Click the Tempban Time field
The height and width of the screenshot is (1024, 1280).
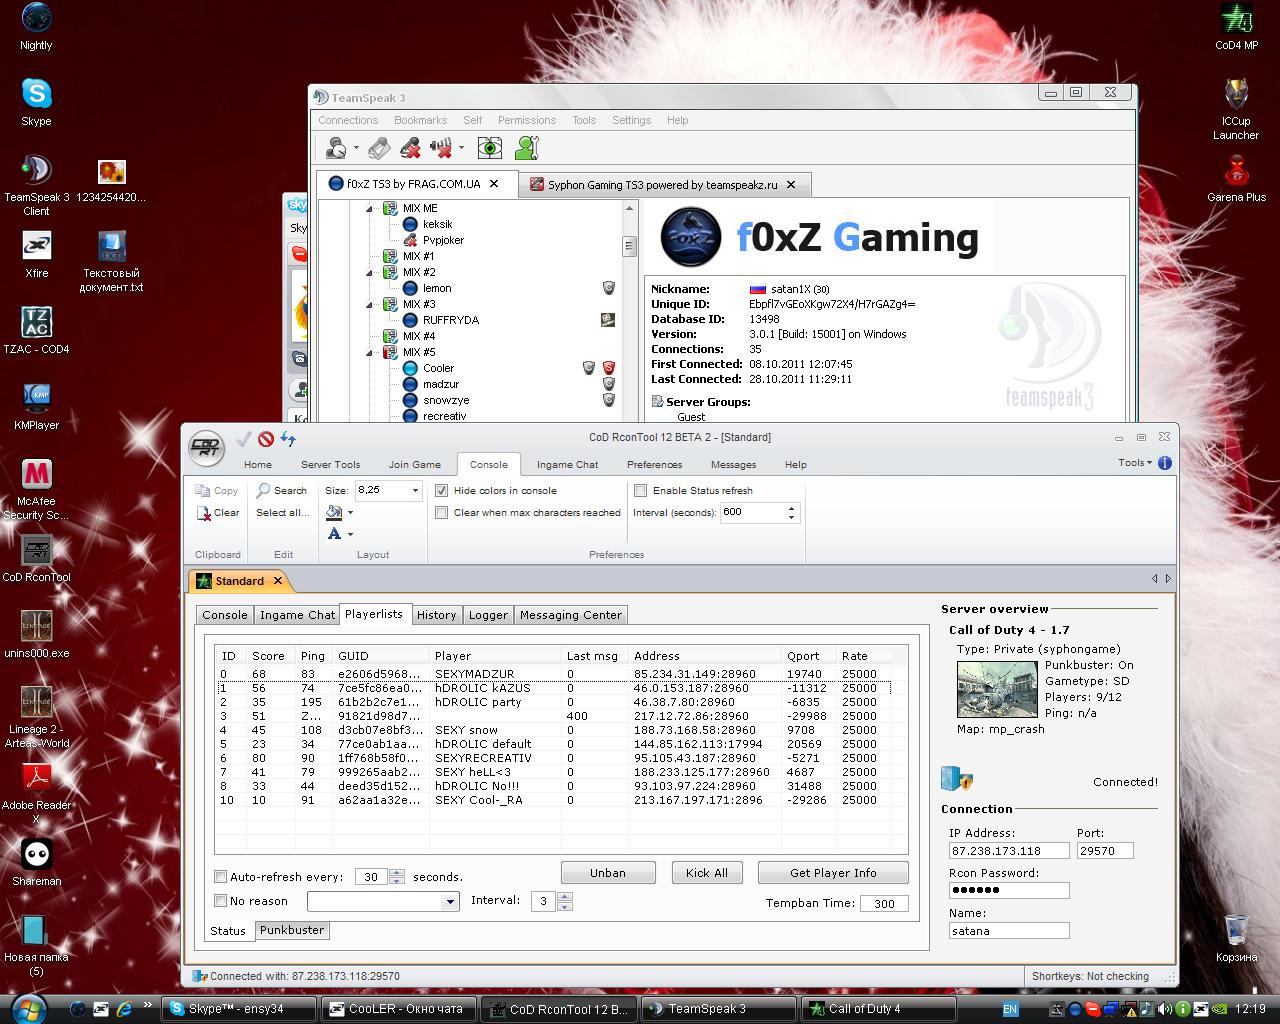[884, 903]
